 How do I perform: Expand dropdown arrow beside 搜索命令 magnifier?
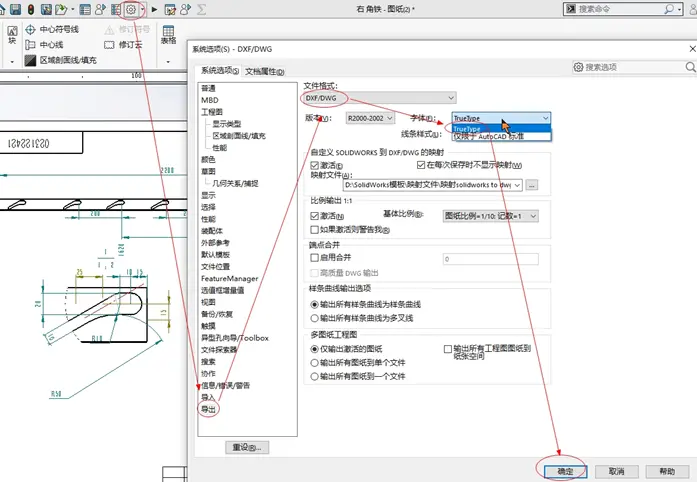(x=680, y=9)
